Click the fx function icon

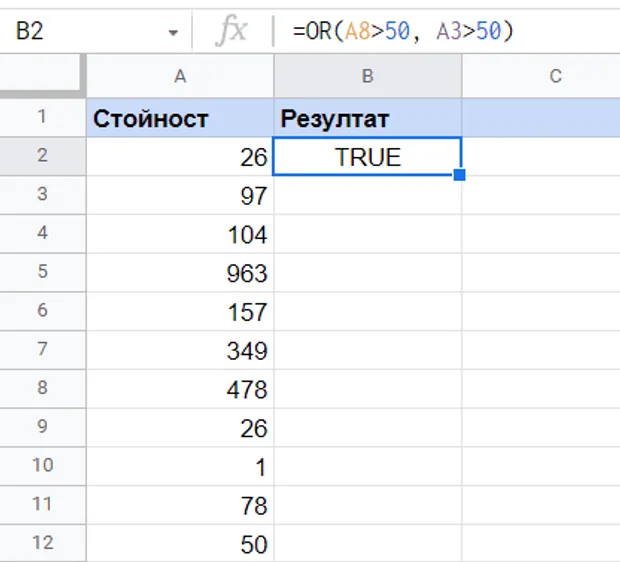tap(231, 30)
